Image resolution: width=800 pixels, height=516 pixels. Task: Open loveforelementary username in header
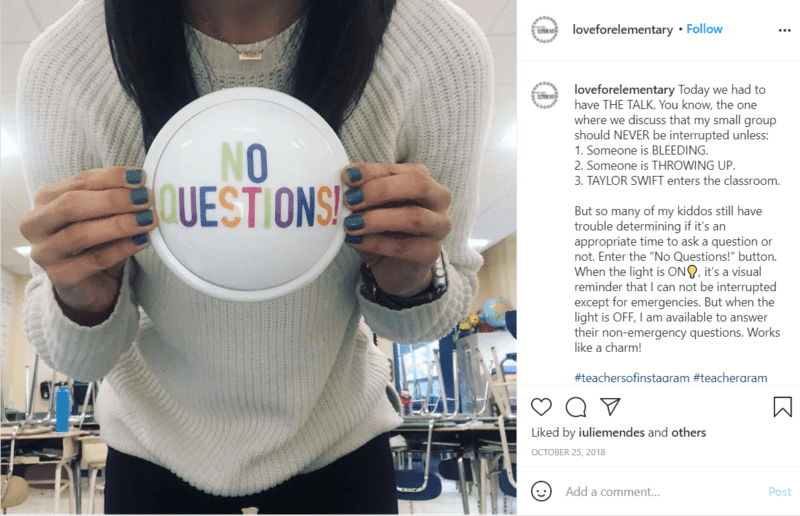[x=622, y=30]
